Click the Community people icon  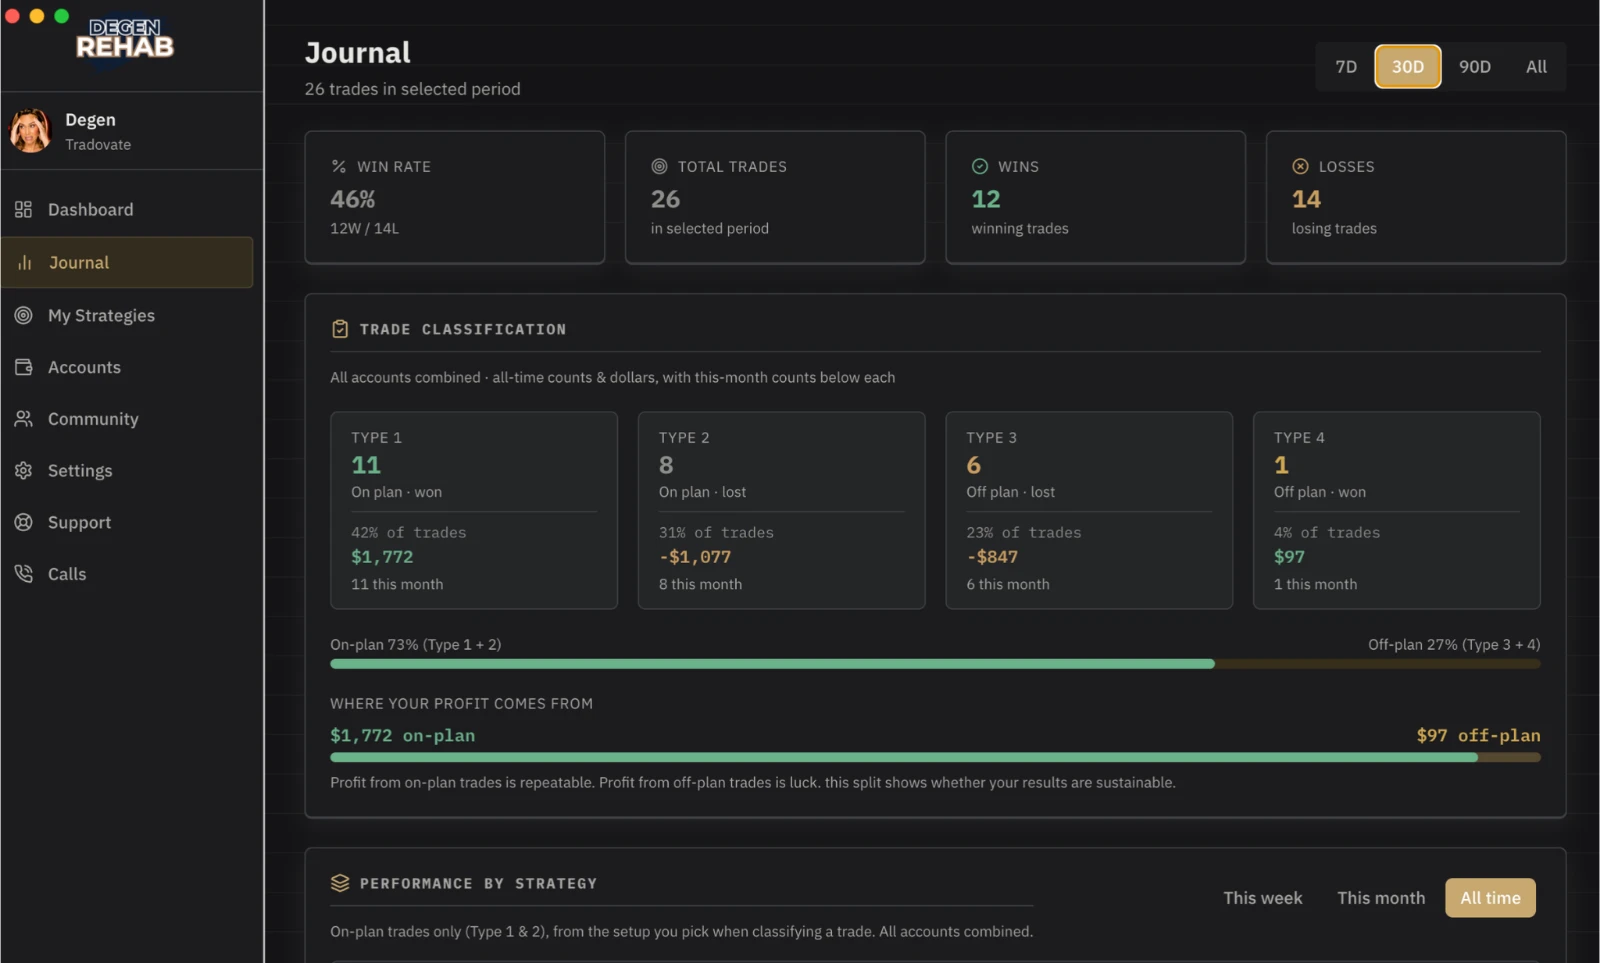pos(23,419)
